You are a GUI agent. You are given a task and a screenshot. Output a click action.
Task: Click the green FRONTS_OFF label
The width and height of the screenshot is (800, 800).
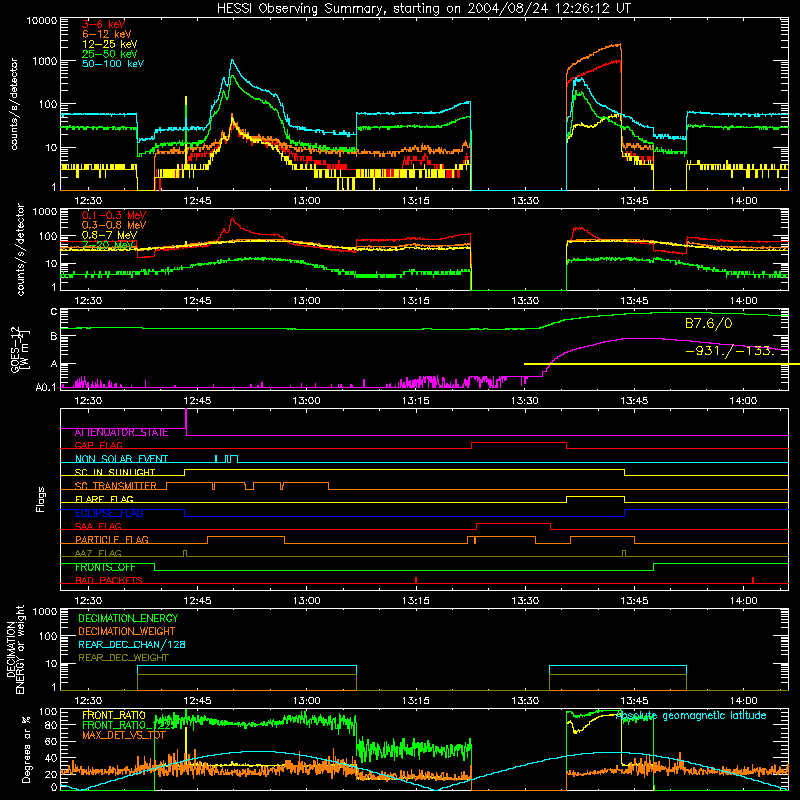coord(105,567)
